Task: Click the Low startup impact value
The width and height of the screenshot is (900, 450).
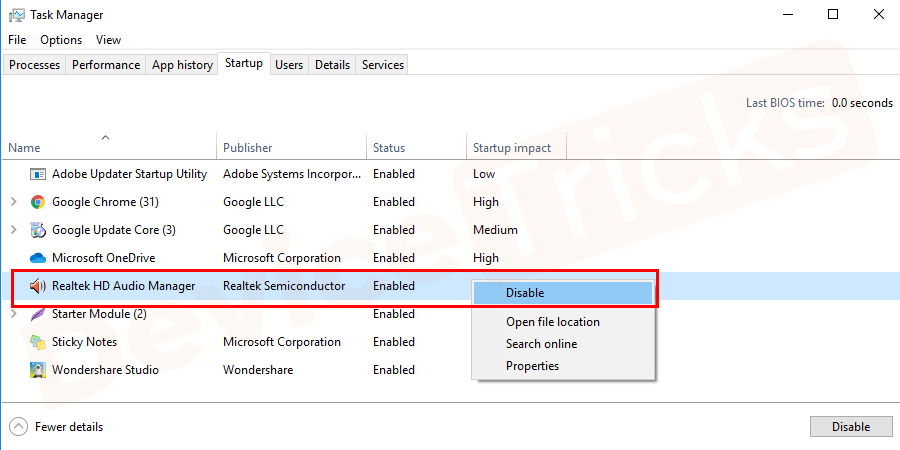Action: (484, 174)
